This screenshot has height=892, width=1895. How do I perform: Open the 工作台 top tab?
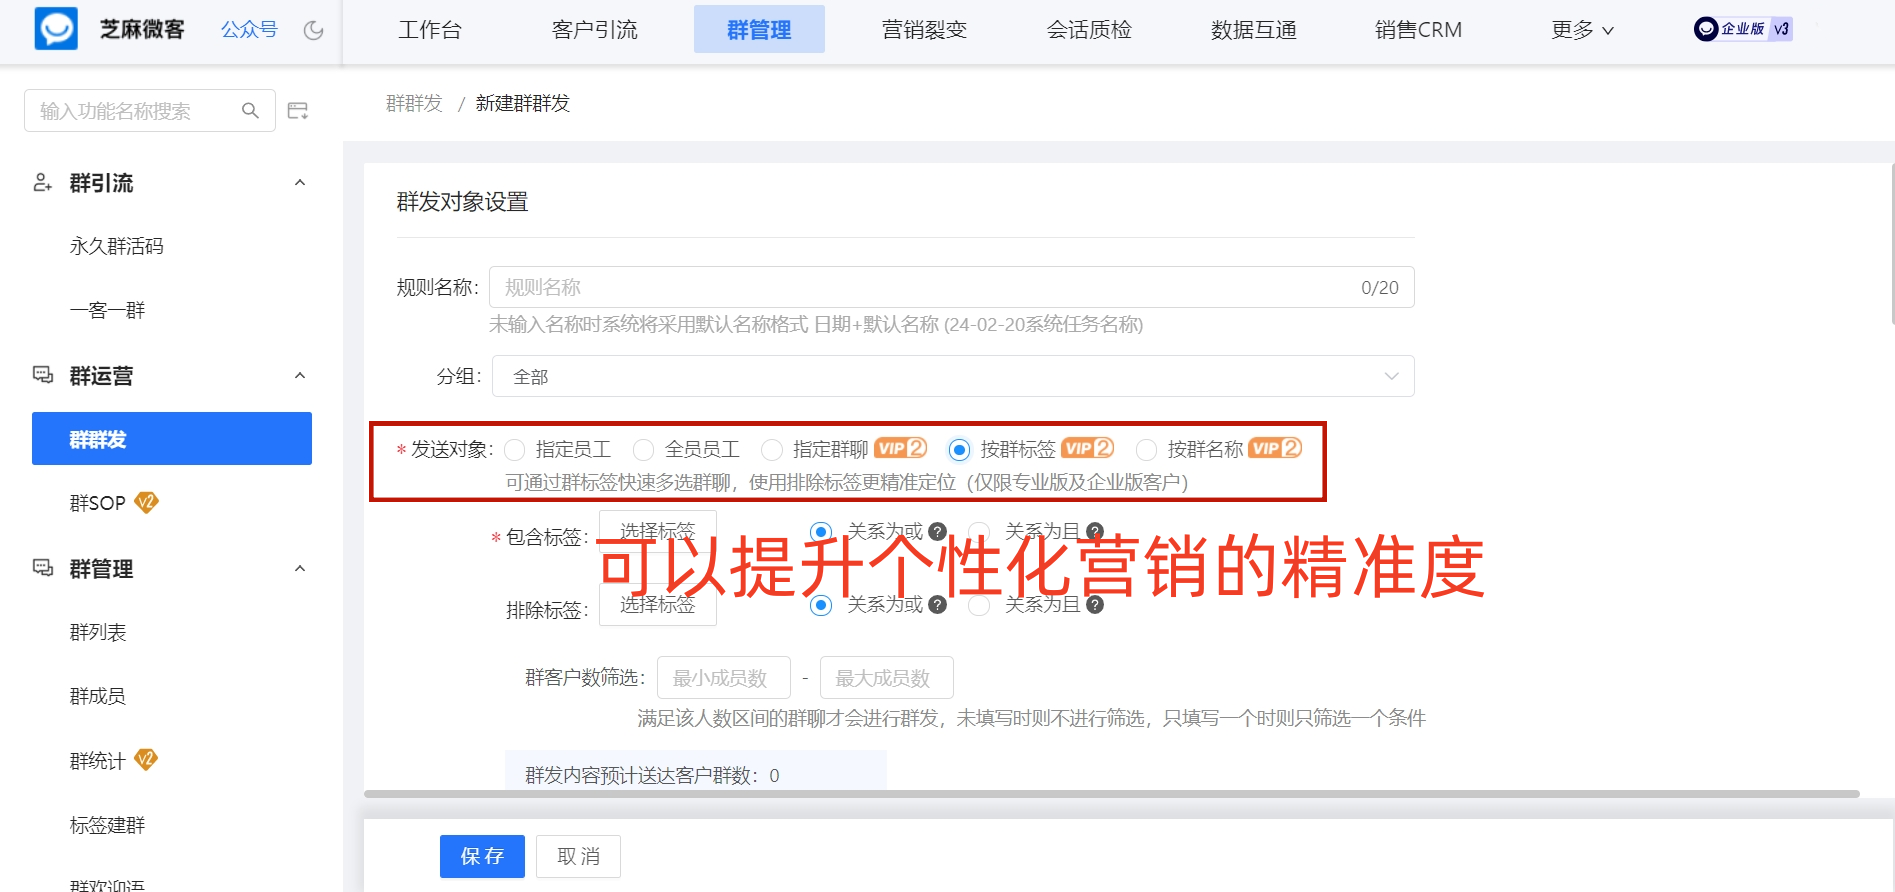[430, 30]
